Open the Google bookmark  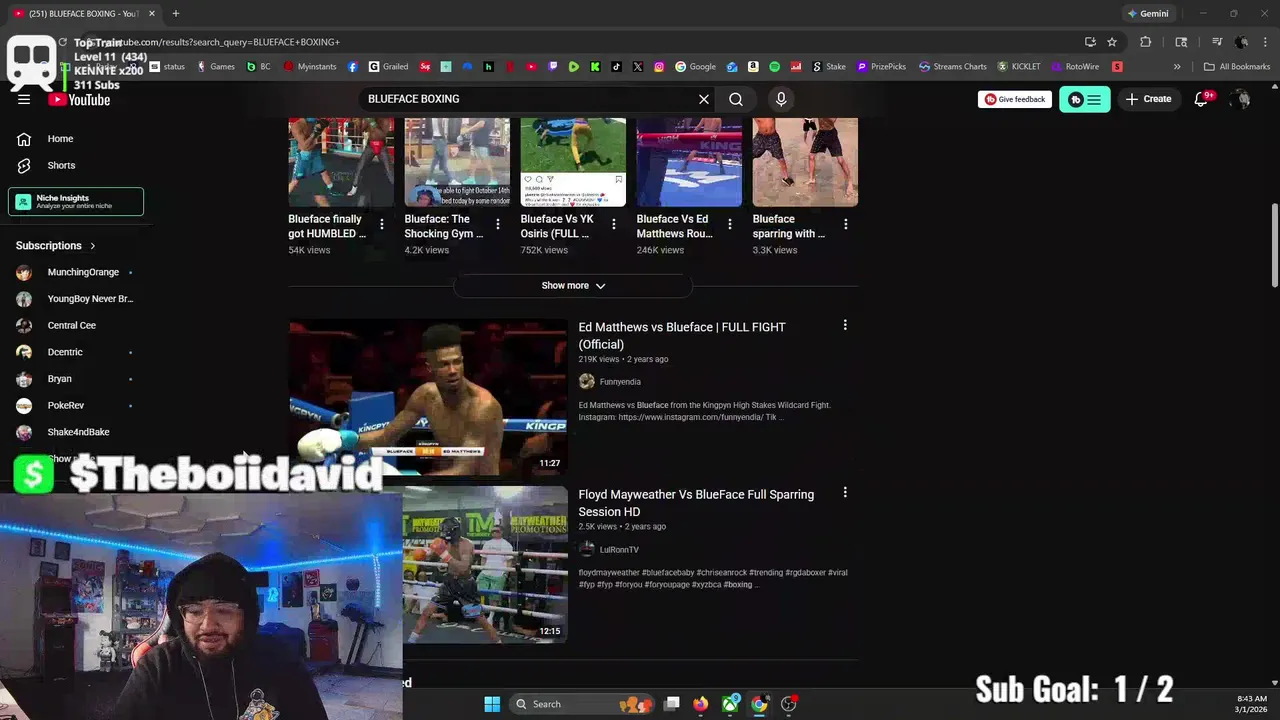tap(695, 67)
